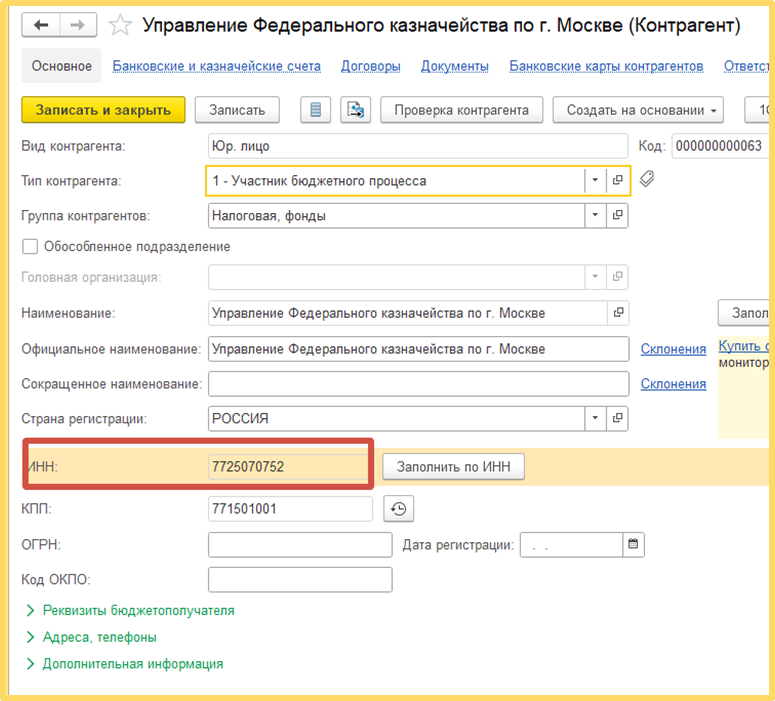Show КПП history with clock icon
The image size is (775, 701).
point(398,509)
